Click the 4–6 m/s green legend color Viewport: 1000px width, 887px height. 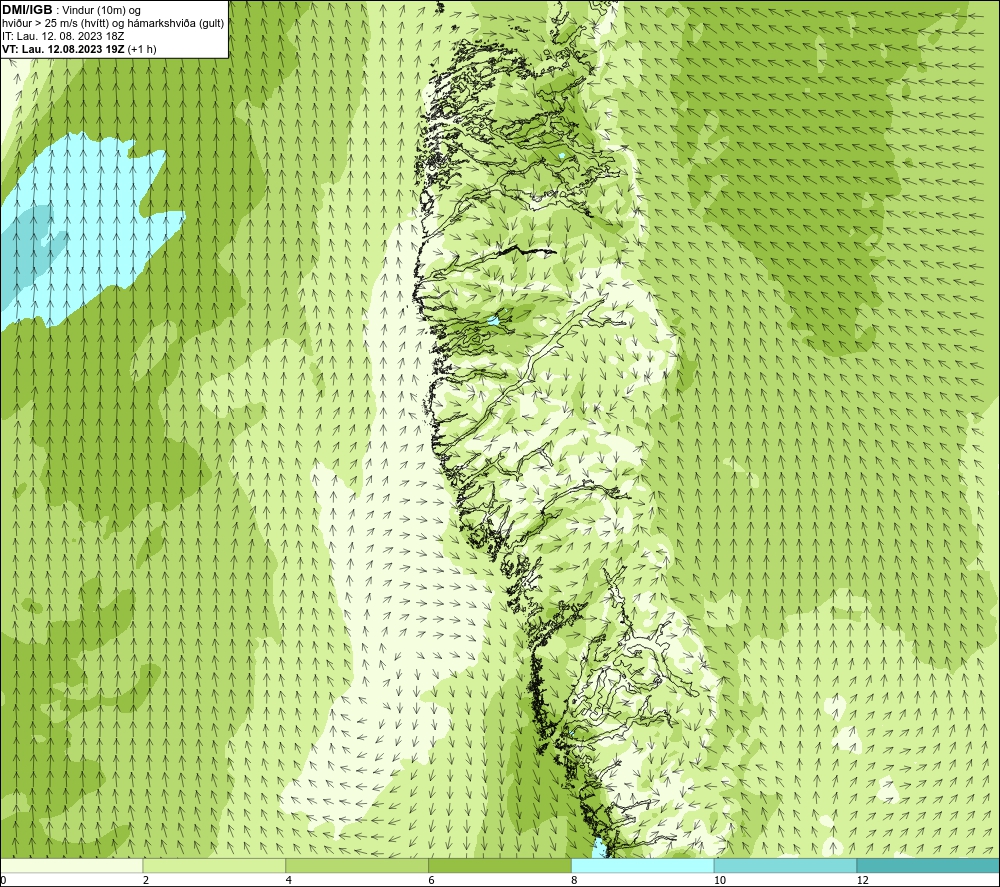pyautogui.click(x=357, y=865)
